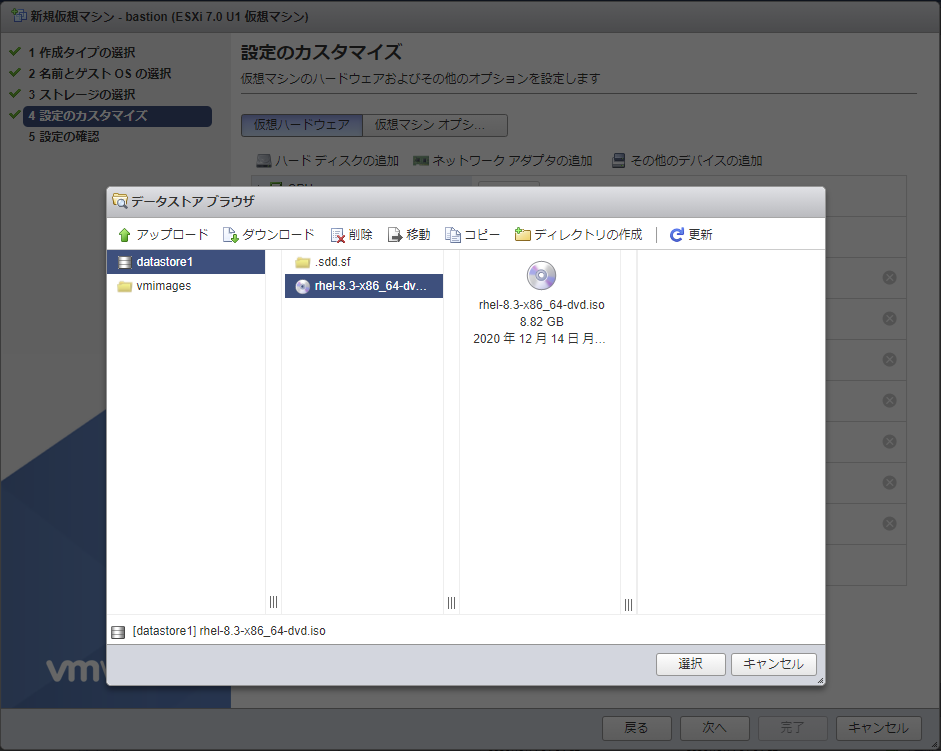This screenshot has height=751, width=941.
Task: Click the Copy (コピー) toolbar button
Action: [x=472, y=235]
